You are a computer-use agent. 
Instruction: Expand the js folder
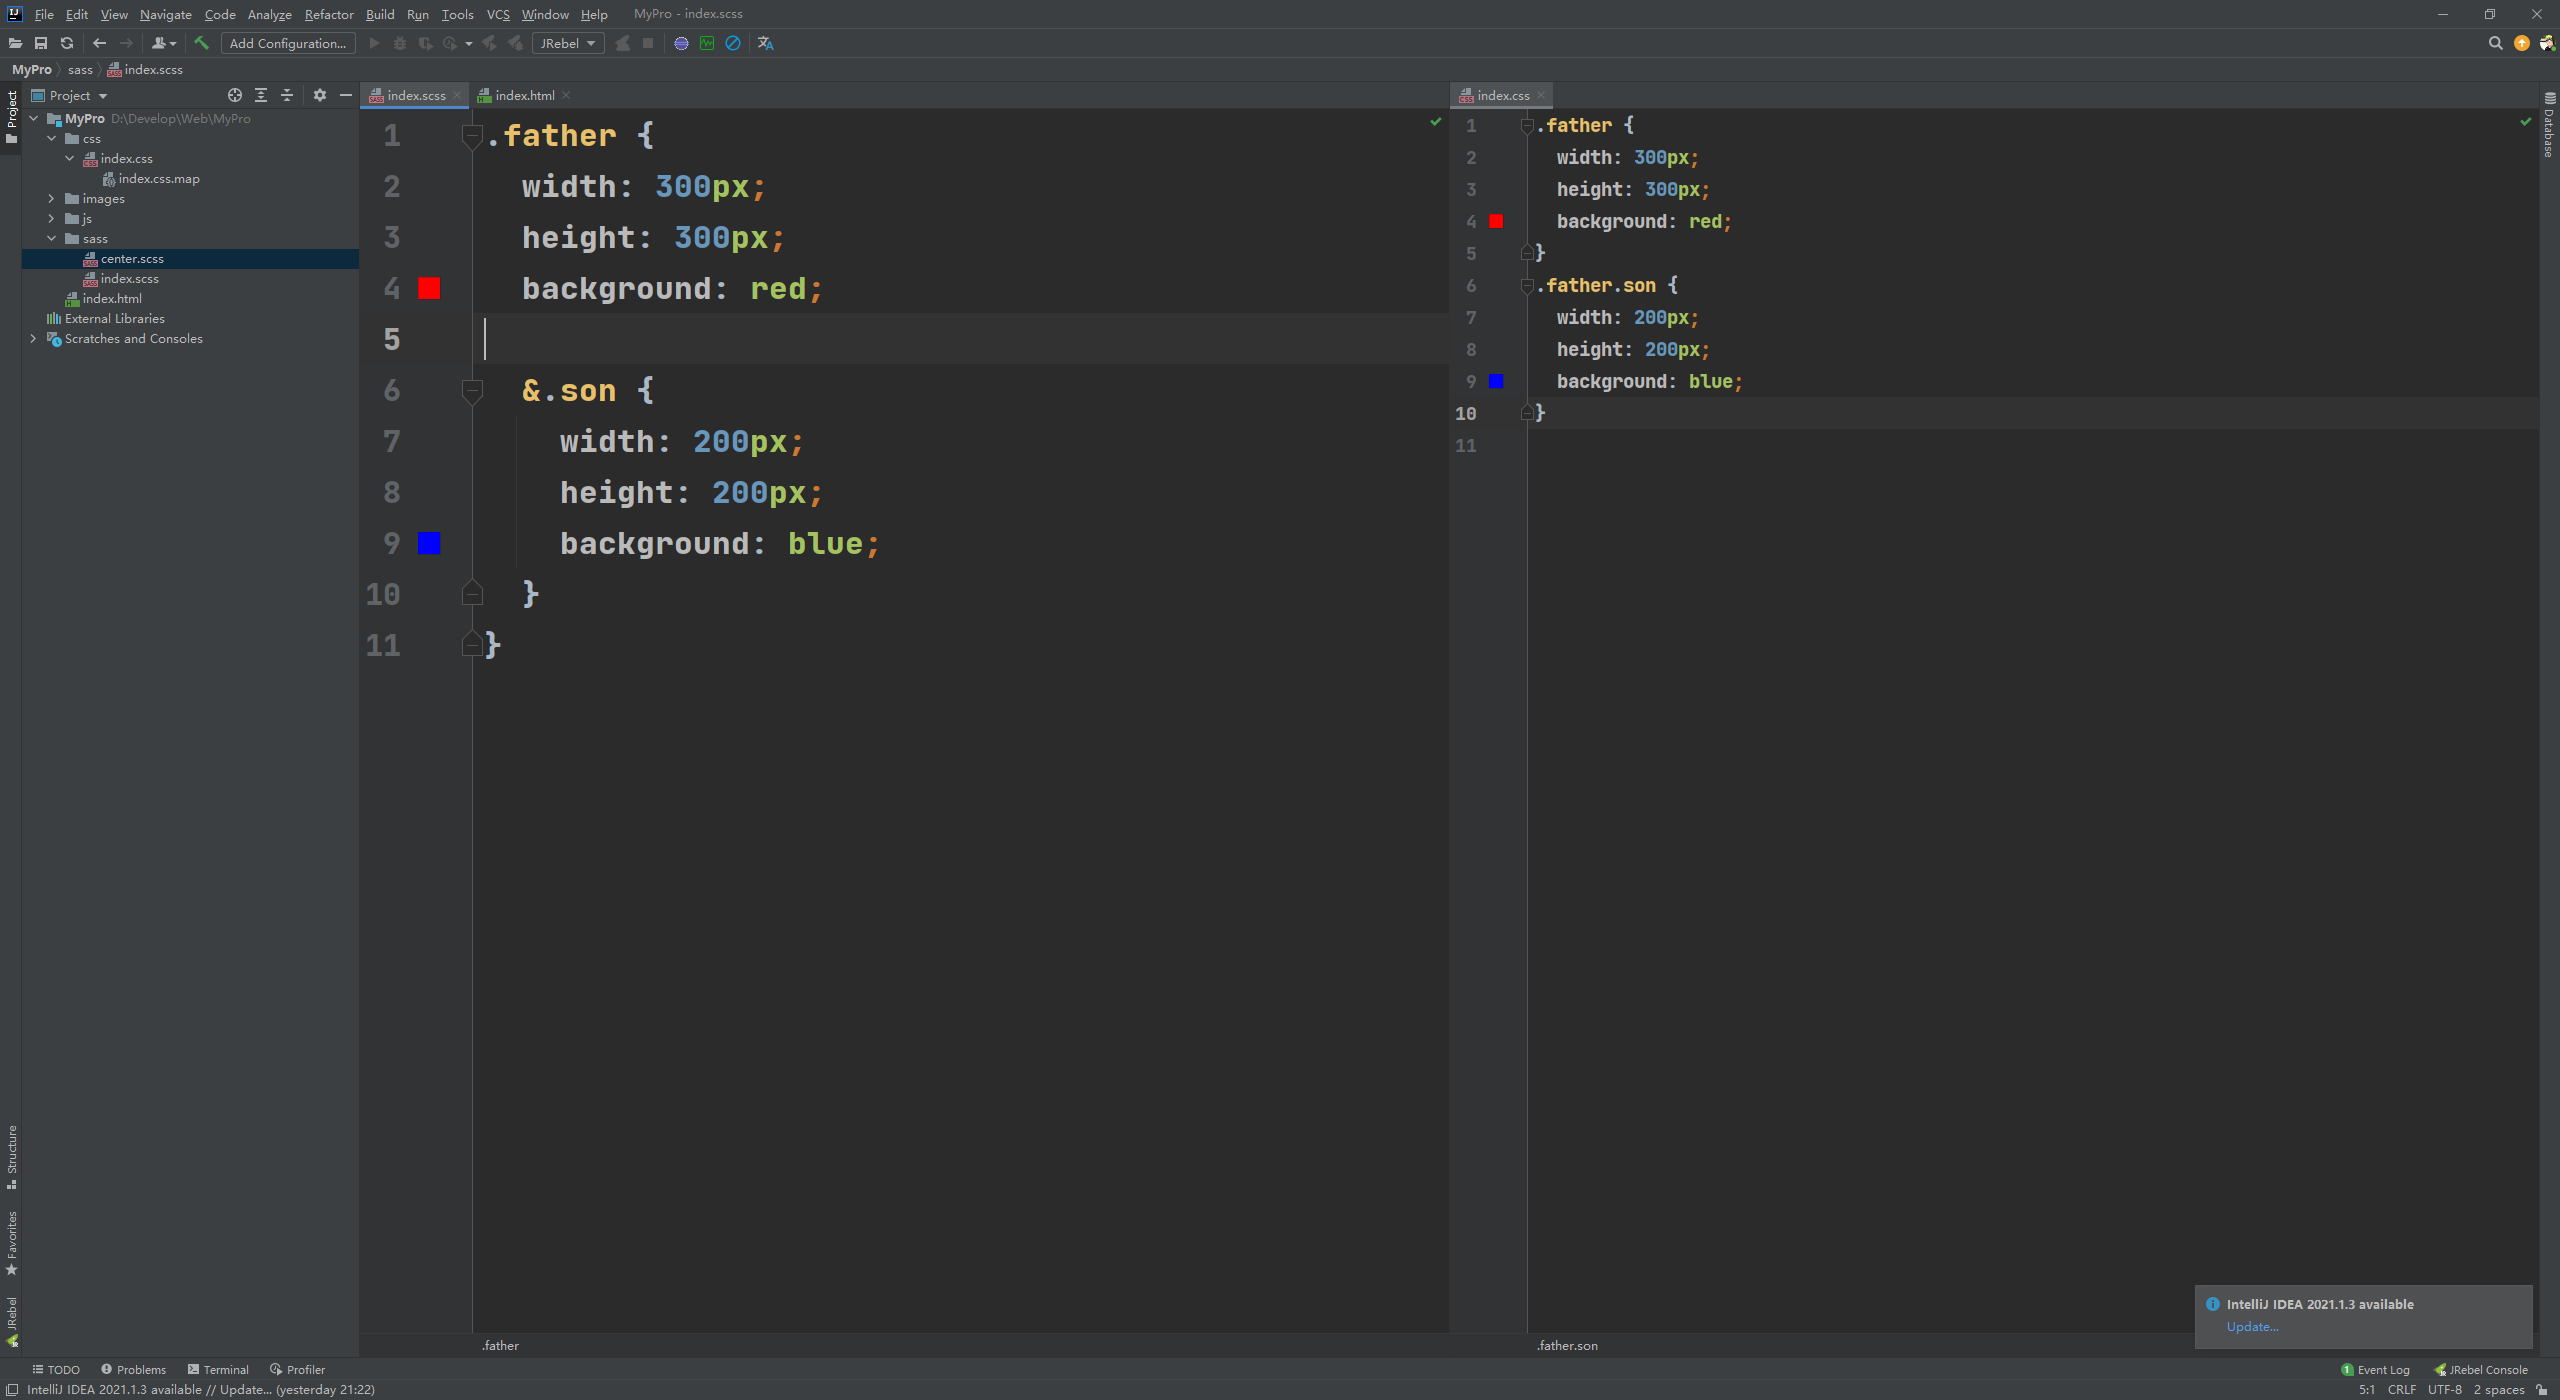52,218
